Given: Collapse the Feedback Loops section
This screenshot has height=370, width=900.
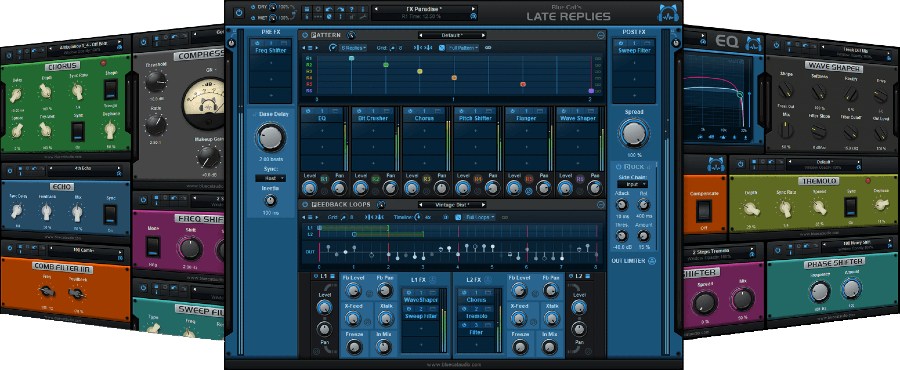Looking at the screenshot, I should 600,205.
